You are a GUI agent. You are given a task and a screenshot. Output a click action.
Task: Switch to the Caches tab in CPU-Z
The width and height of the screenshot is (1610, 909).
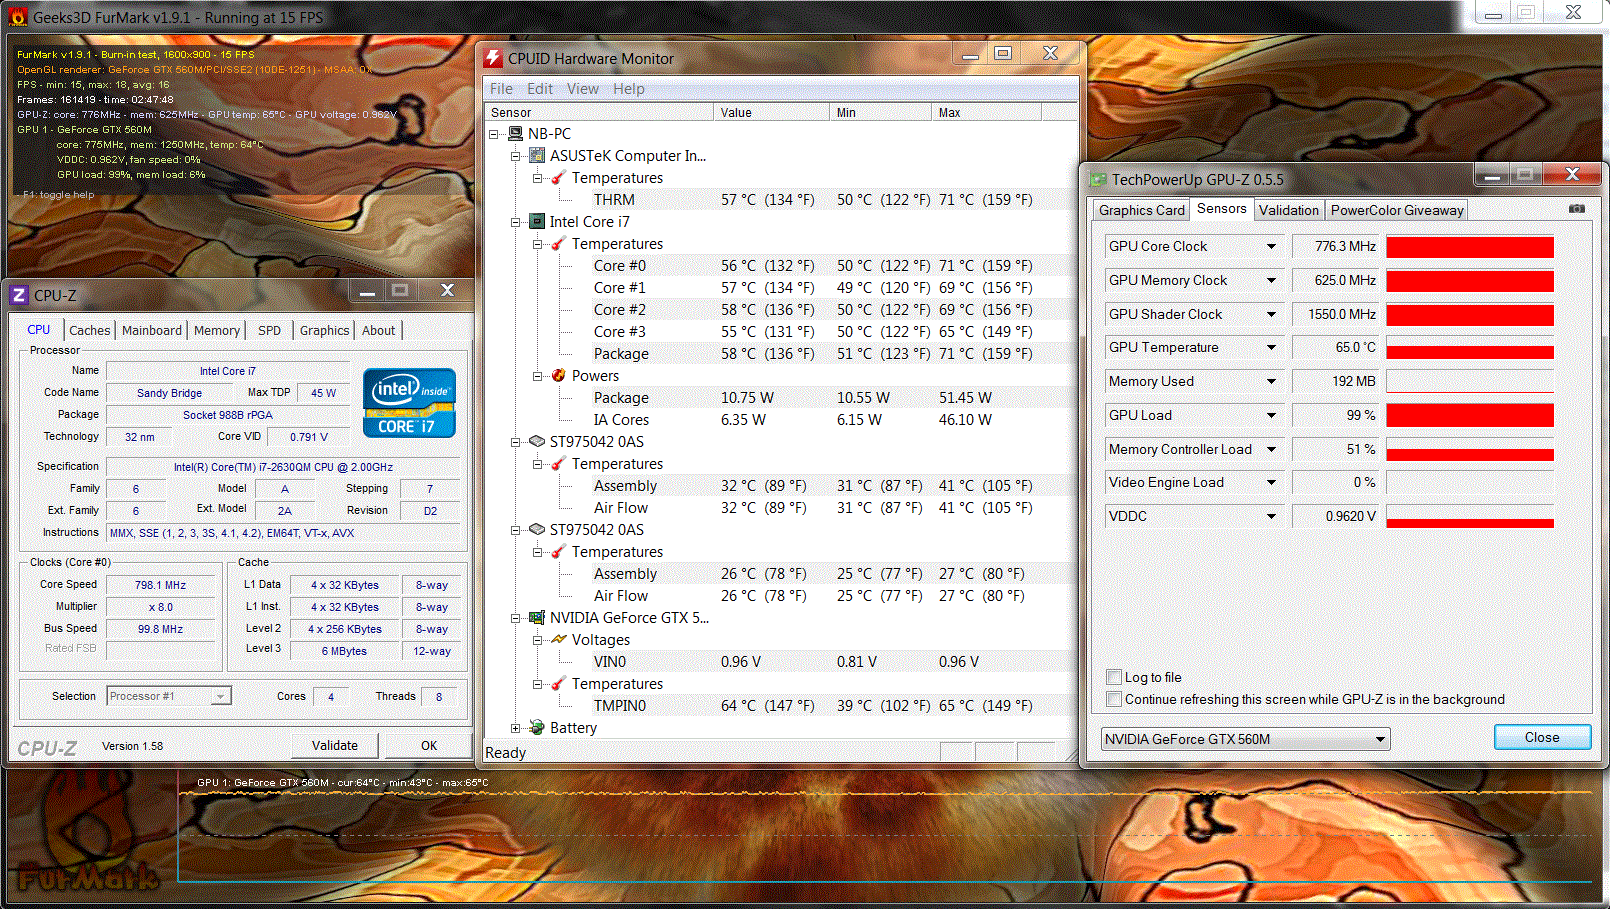(89, 330)
